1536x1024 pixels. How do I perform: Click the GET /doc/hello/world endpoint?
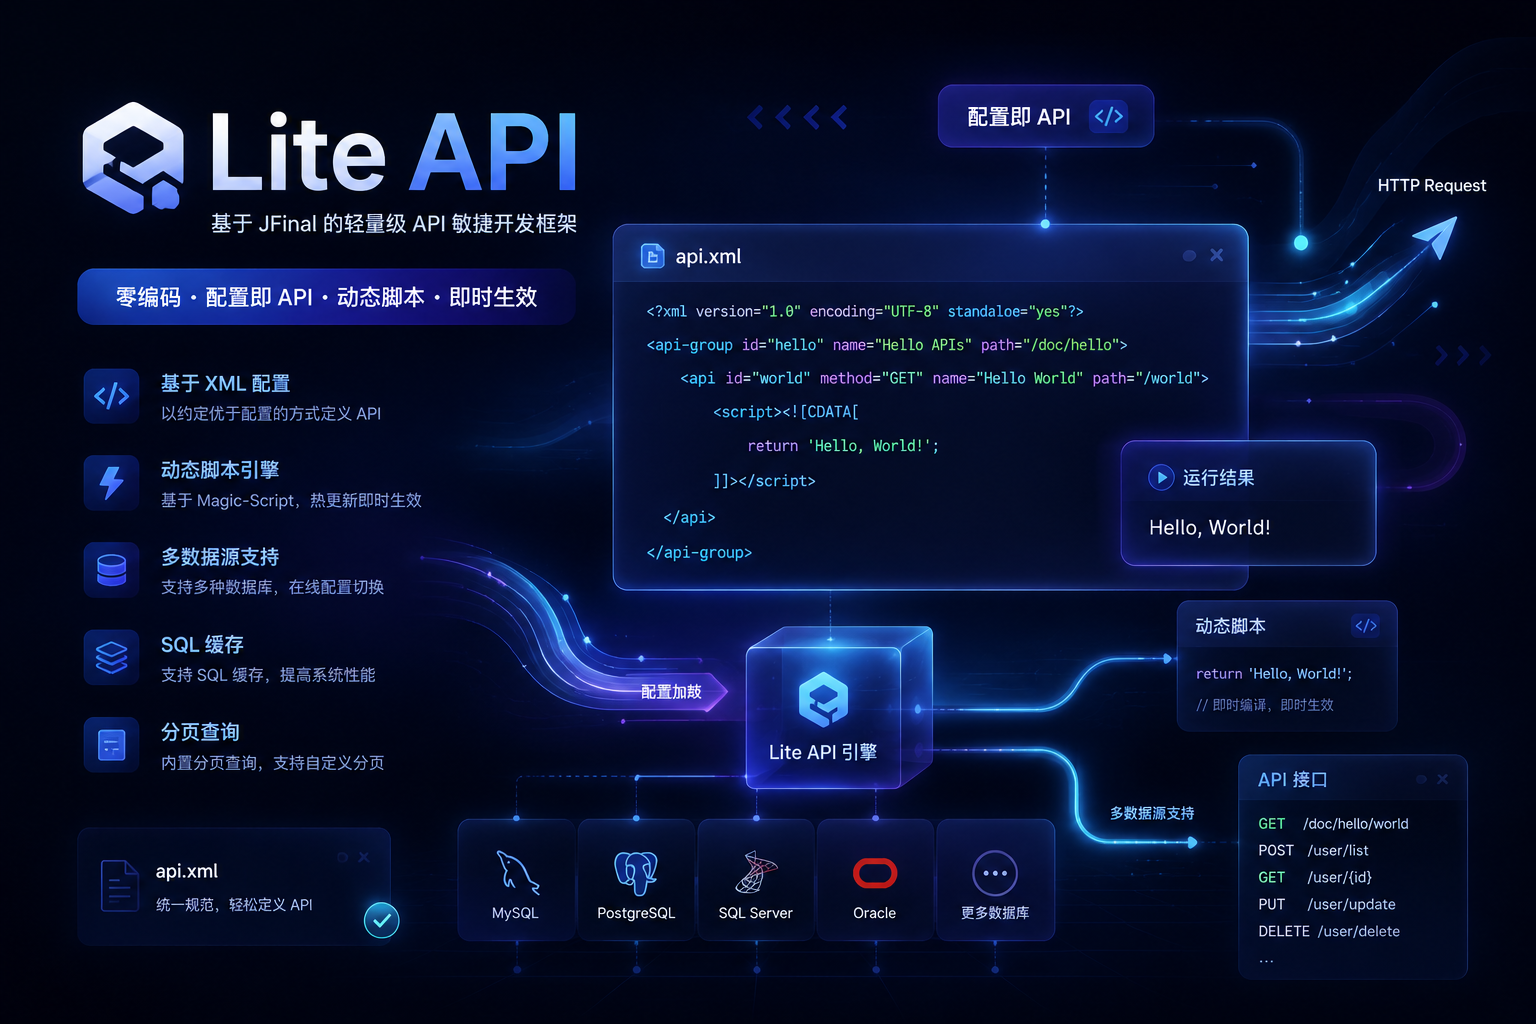tap(1333, 824)
